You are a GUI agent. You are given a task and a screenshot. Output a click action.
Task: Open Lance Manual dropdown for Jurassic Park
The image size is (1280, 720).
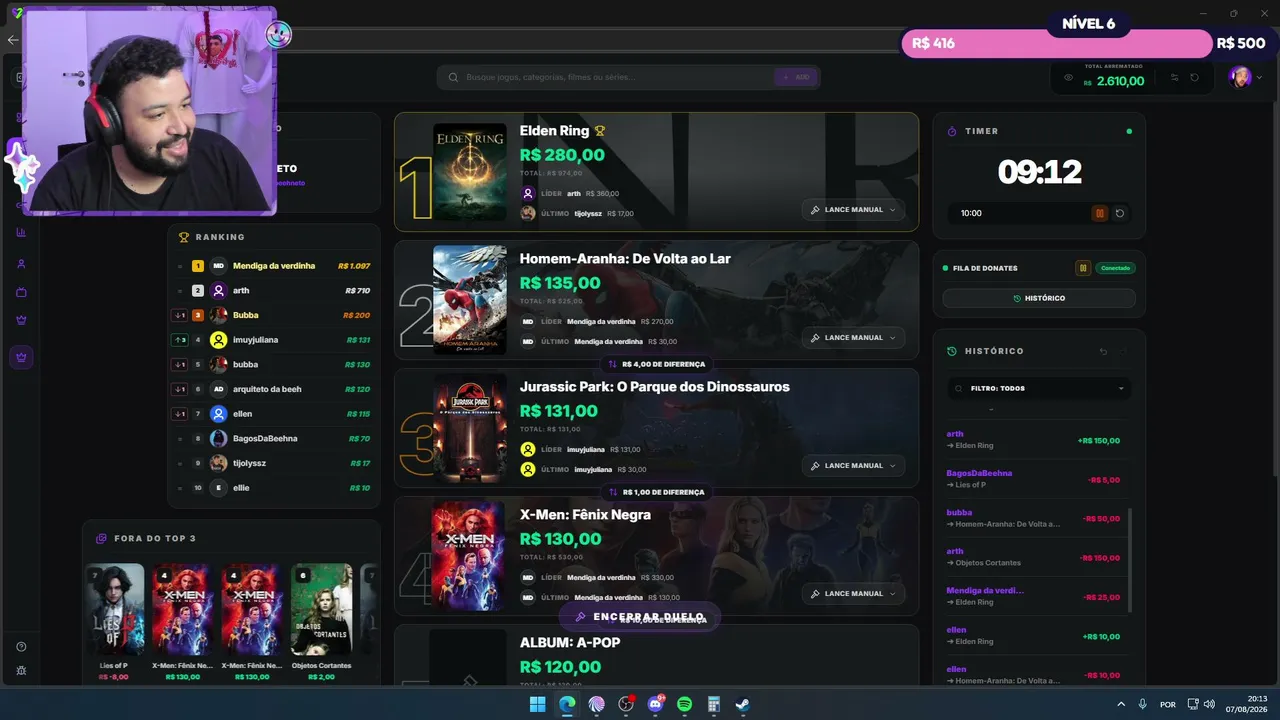point(853,465)
